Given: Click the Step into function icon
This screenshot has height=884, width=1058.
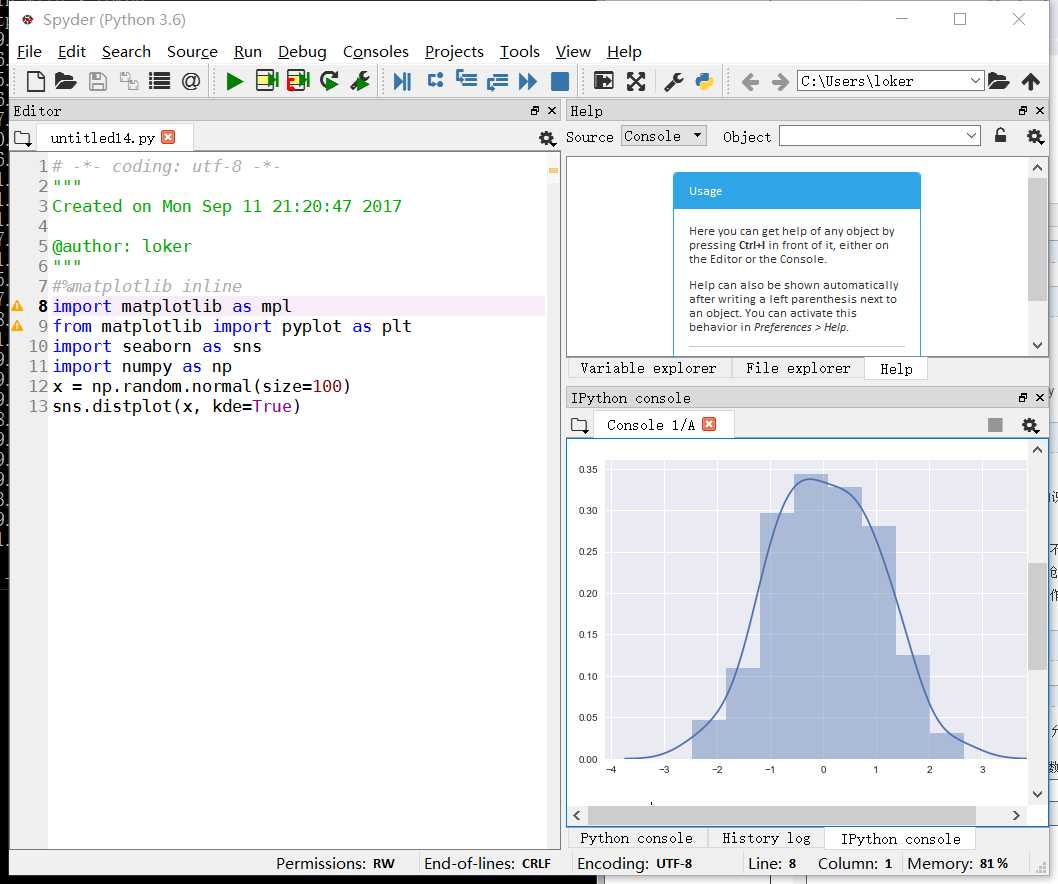Looking at the screenshot, I should point(466,80).
